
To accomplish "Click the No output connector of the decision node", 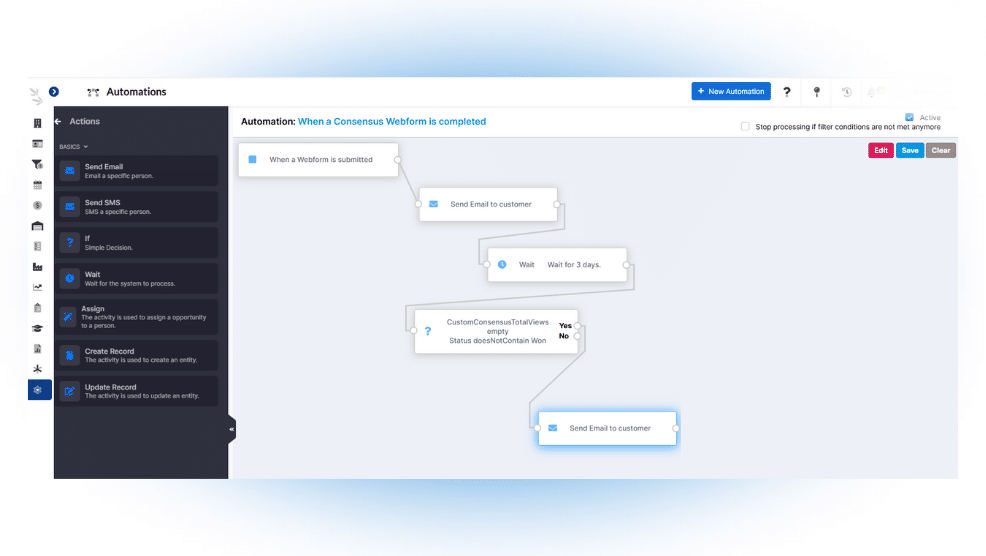I will [577, 336].
